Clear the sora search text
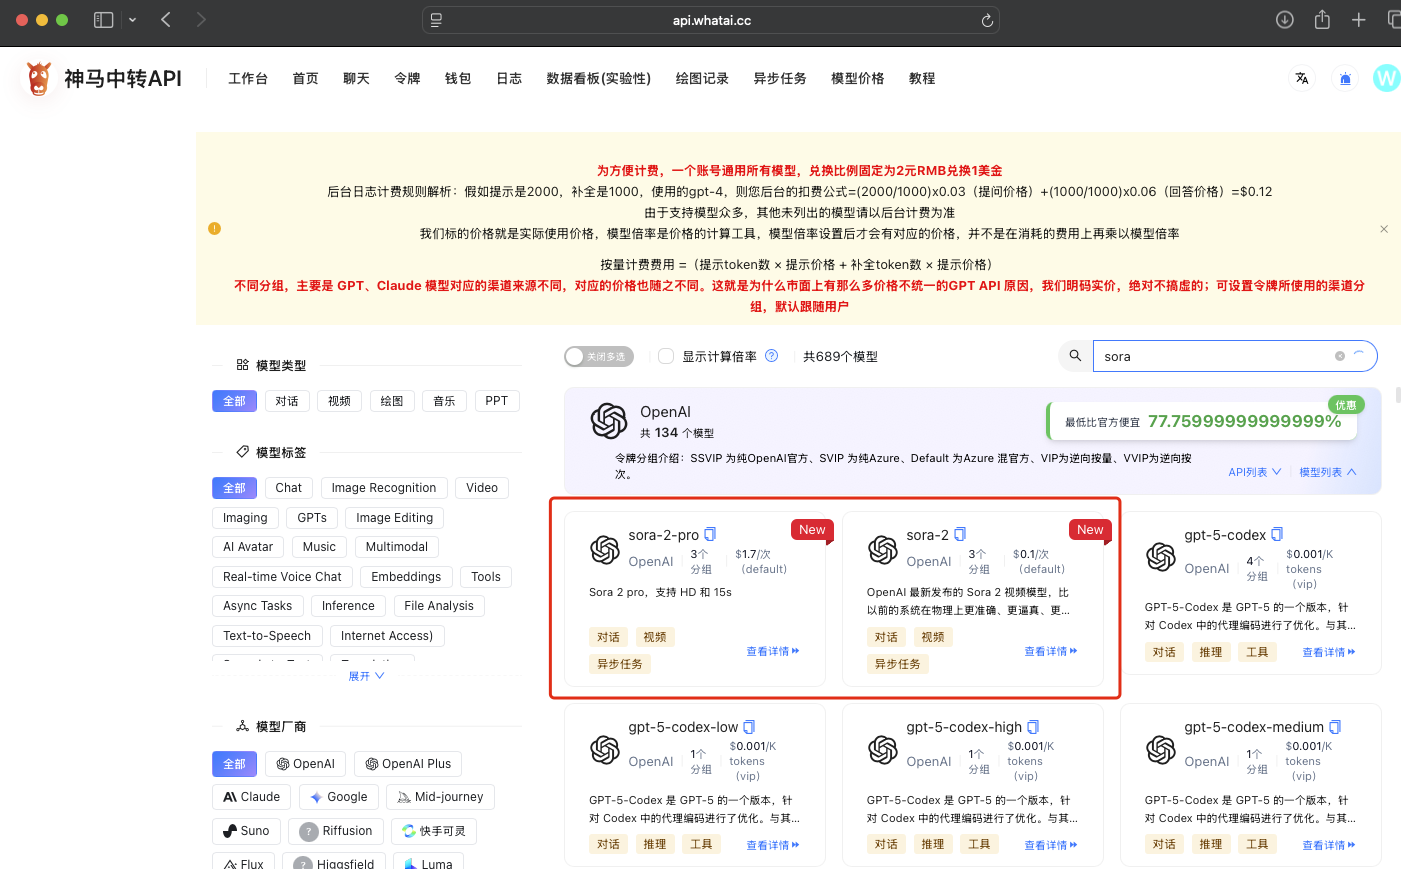1401x869 pixels. tap(1340, 356)
